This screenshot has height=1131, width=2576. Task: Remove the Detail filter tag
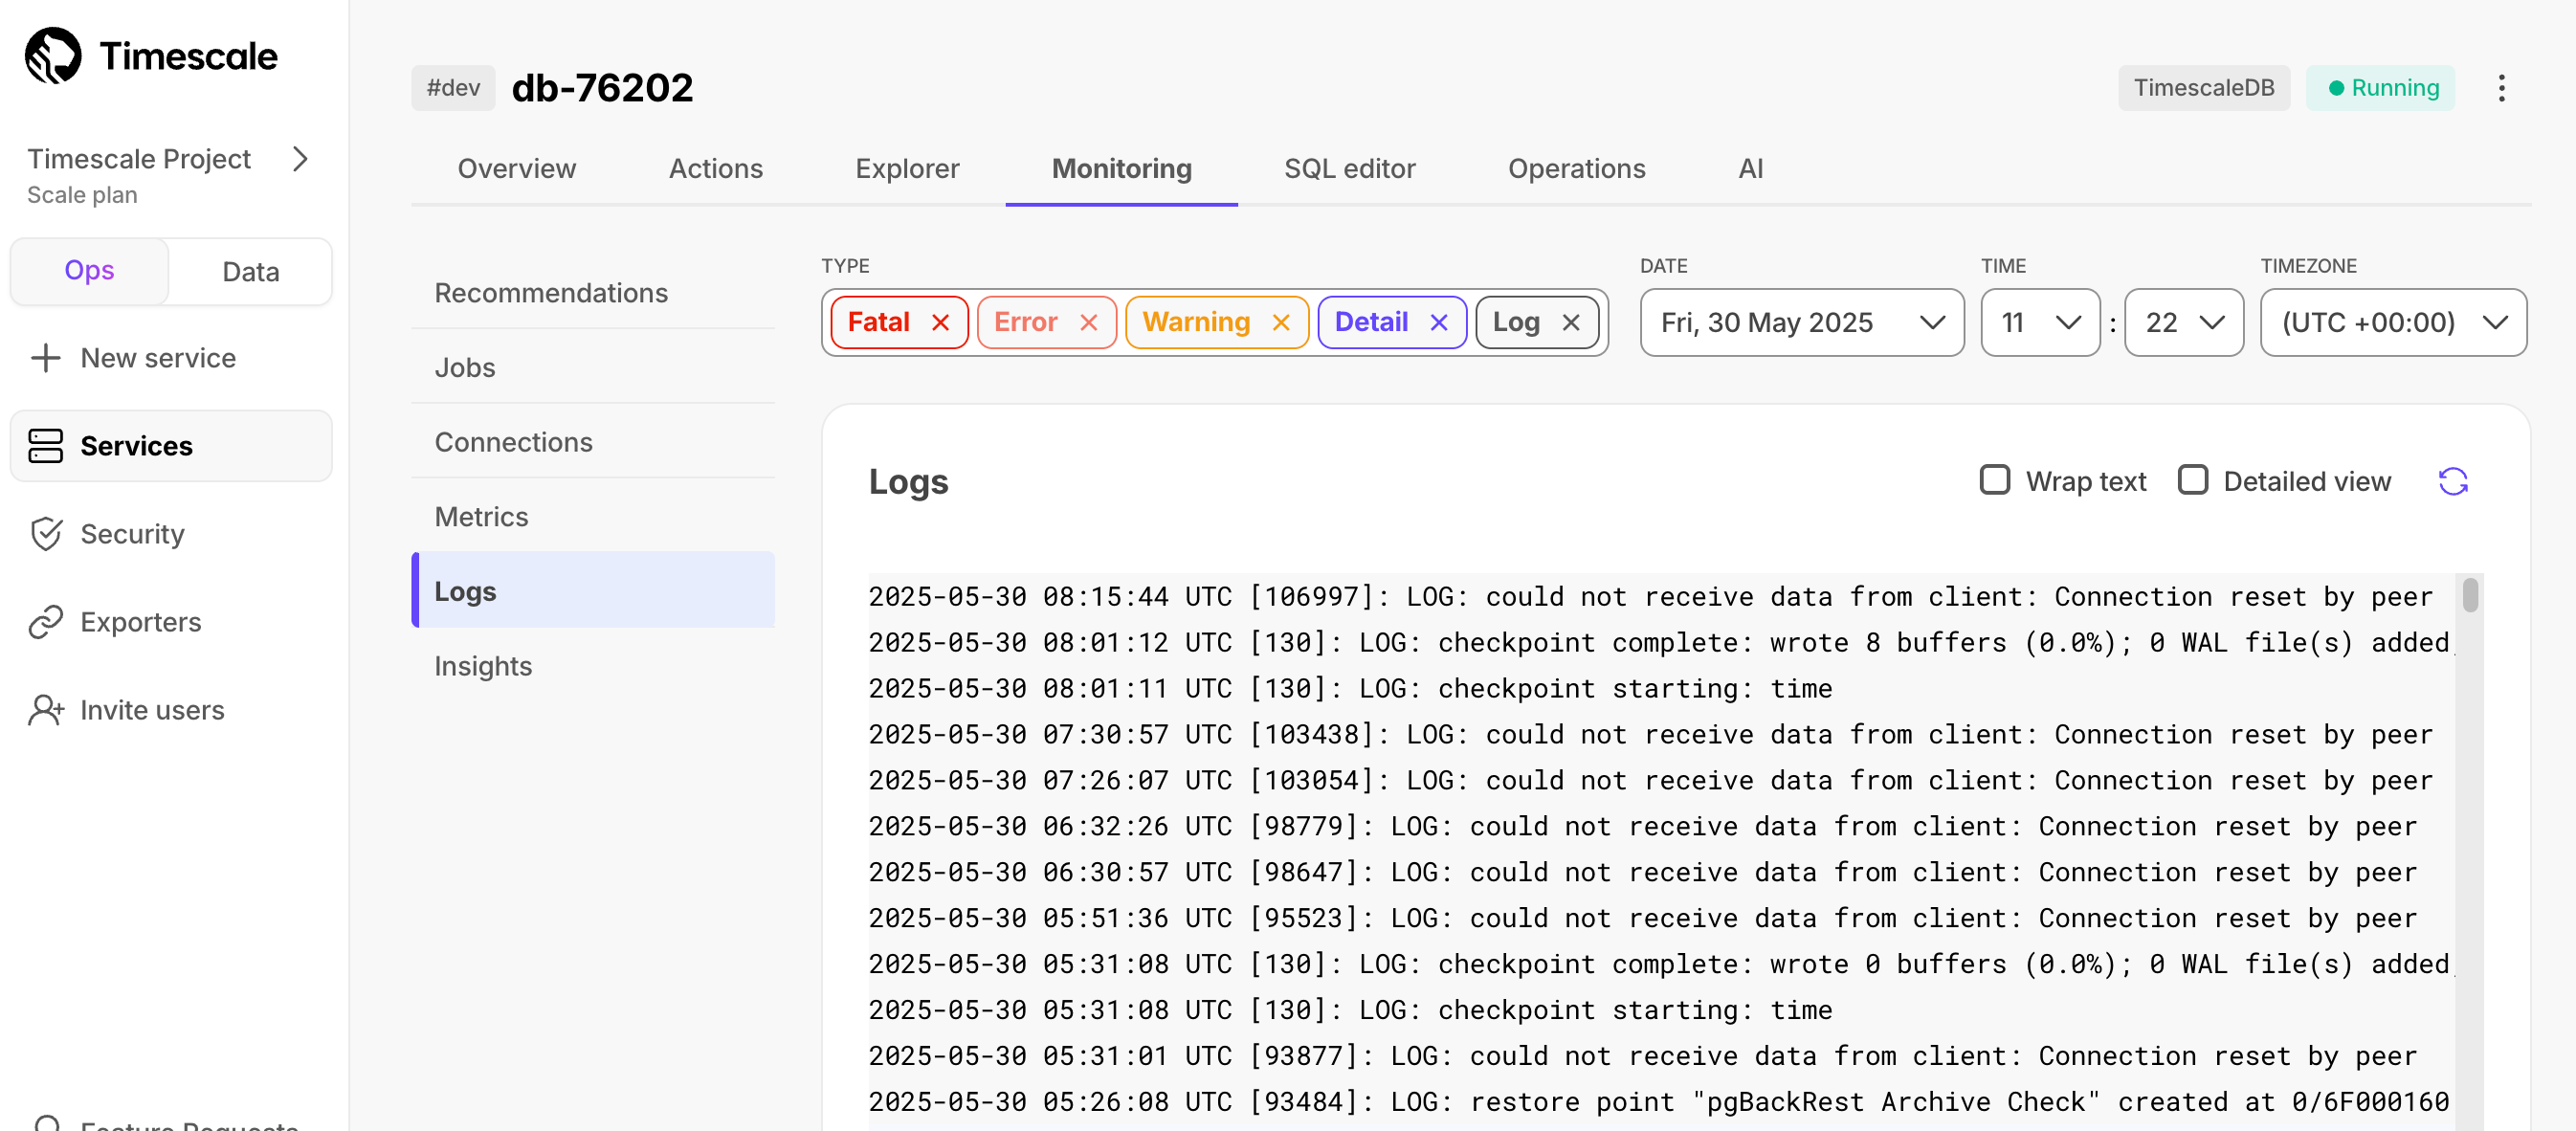coord(1439,323)
